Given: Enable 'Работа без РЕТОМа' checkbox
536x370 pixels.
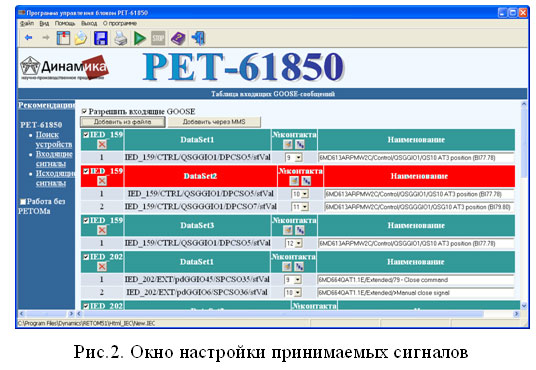Looking at the screenshot, I should pos(23,201).
